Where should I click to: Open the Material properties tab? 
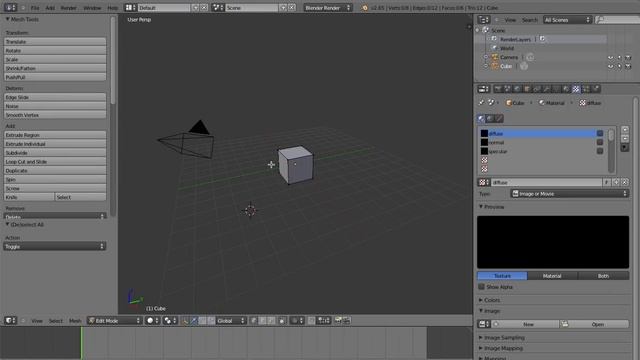[566, 89]
